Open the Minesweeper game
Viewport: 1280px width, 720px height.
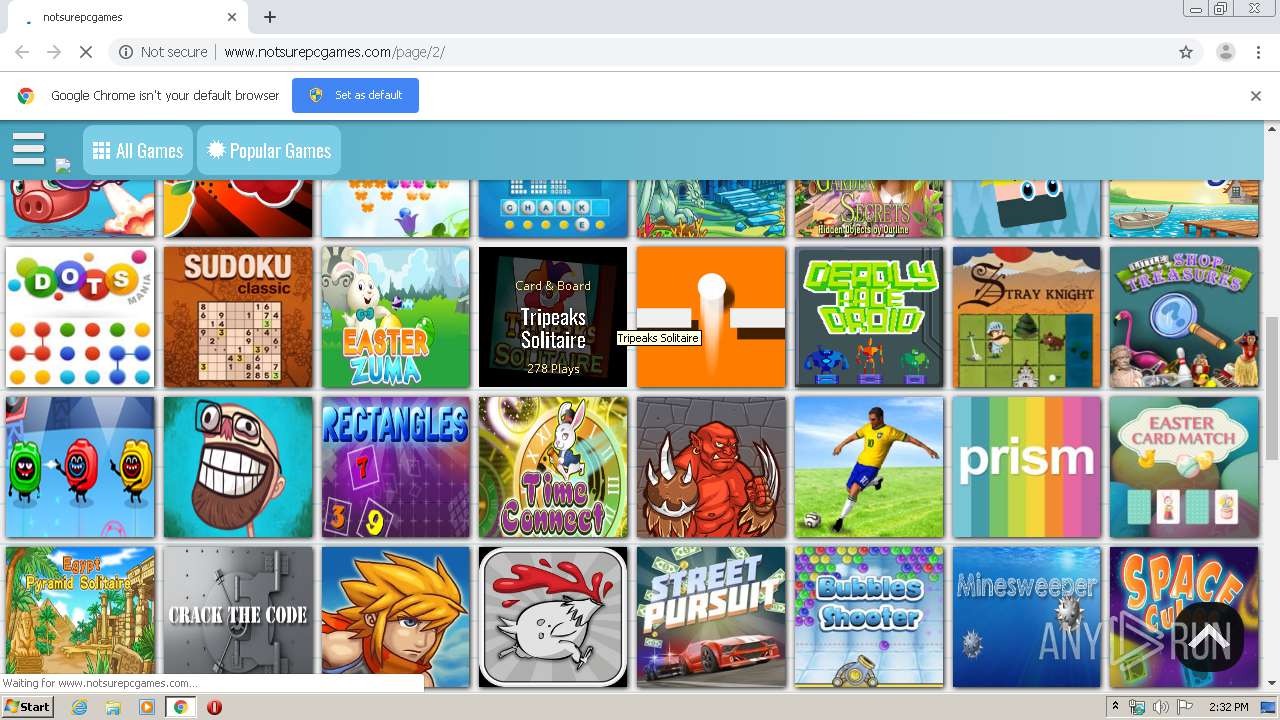click(1027, 617)
